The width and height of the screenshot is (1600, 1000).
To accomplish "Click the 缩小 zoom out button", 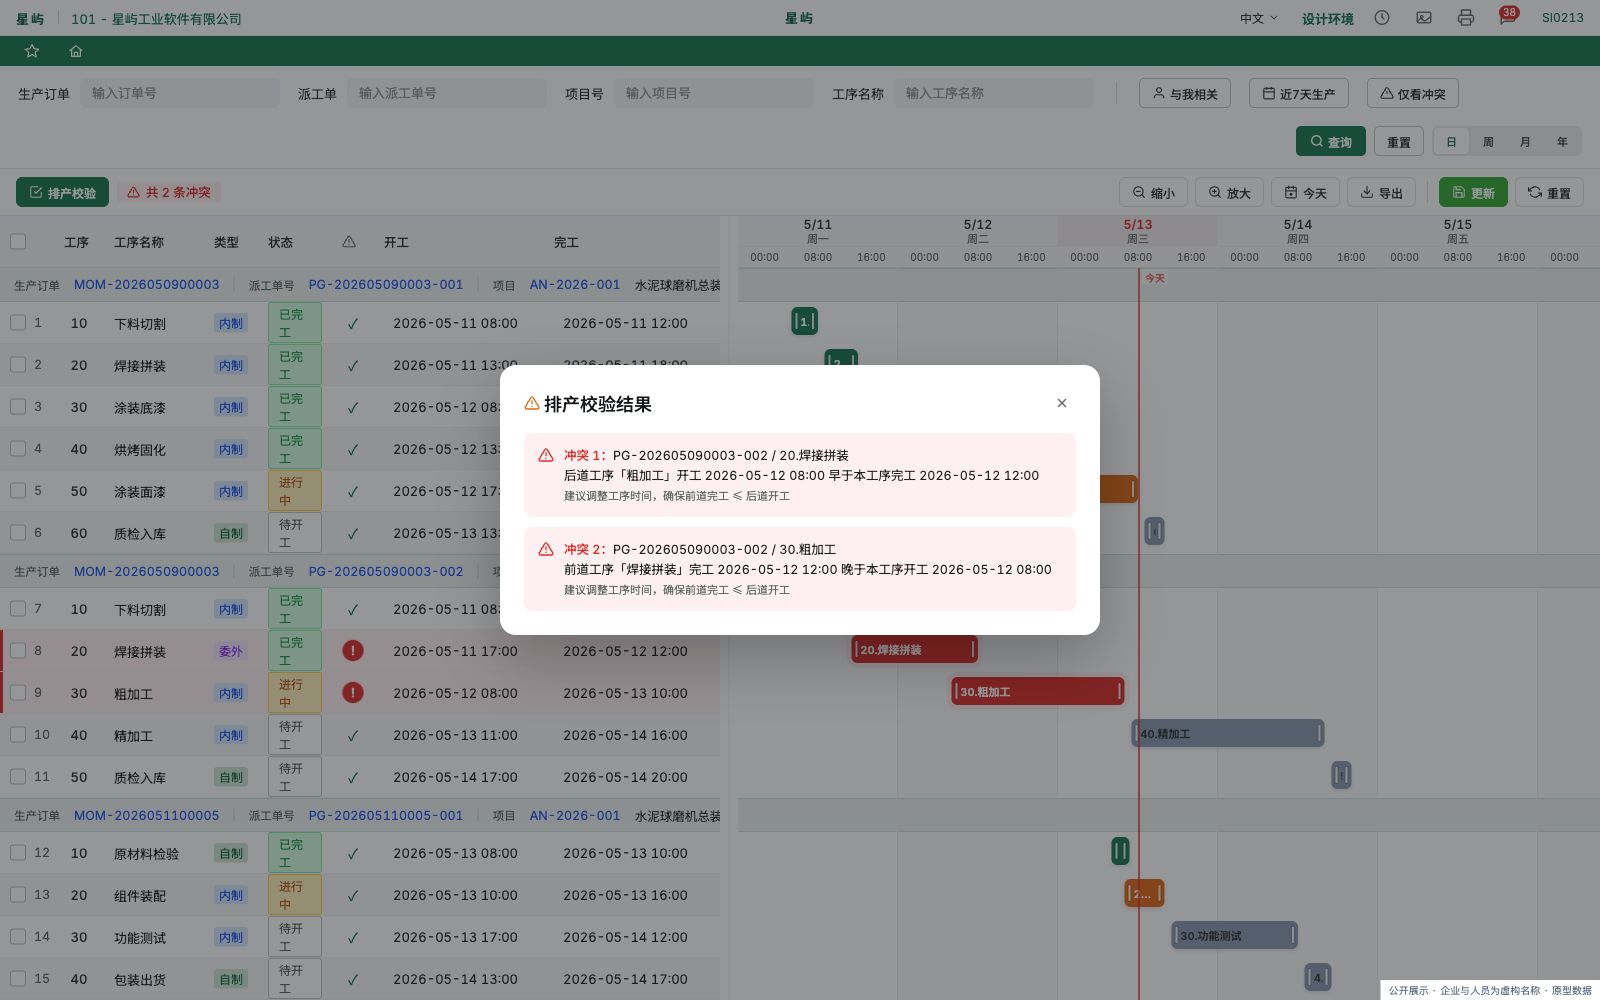I will (x=1153, y=192).
